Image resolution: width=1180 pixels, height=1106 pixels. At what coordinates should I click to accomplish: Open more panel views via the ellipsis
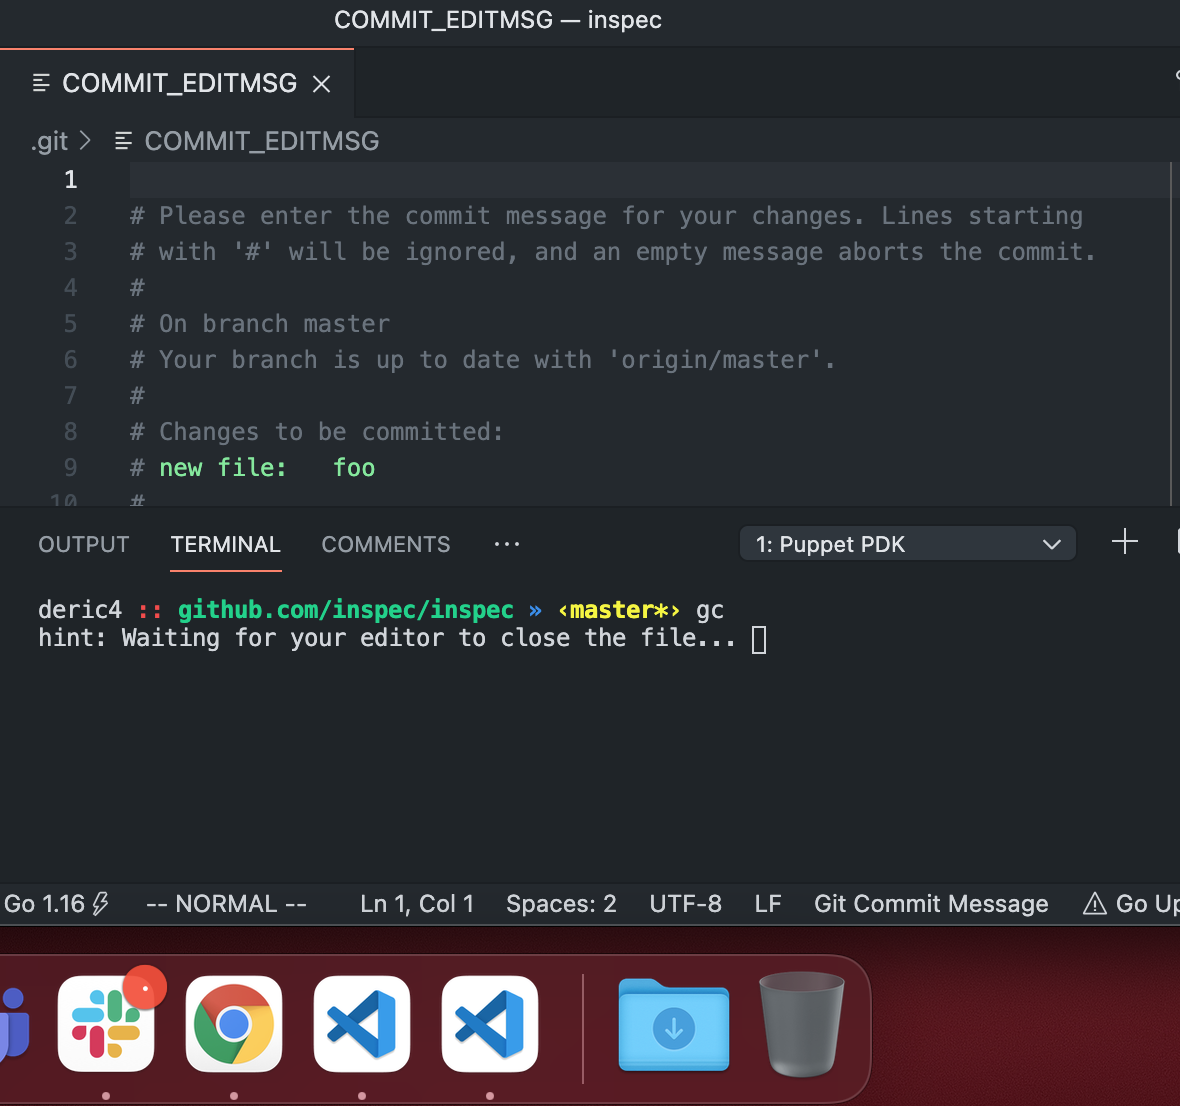(506, 544)
